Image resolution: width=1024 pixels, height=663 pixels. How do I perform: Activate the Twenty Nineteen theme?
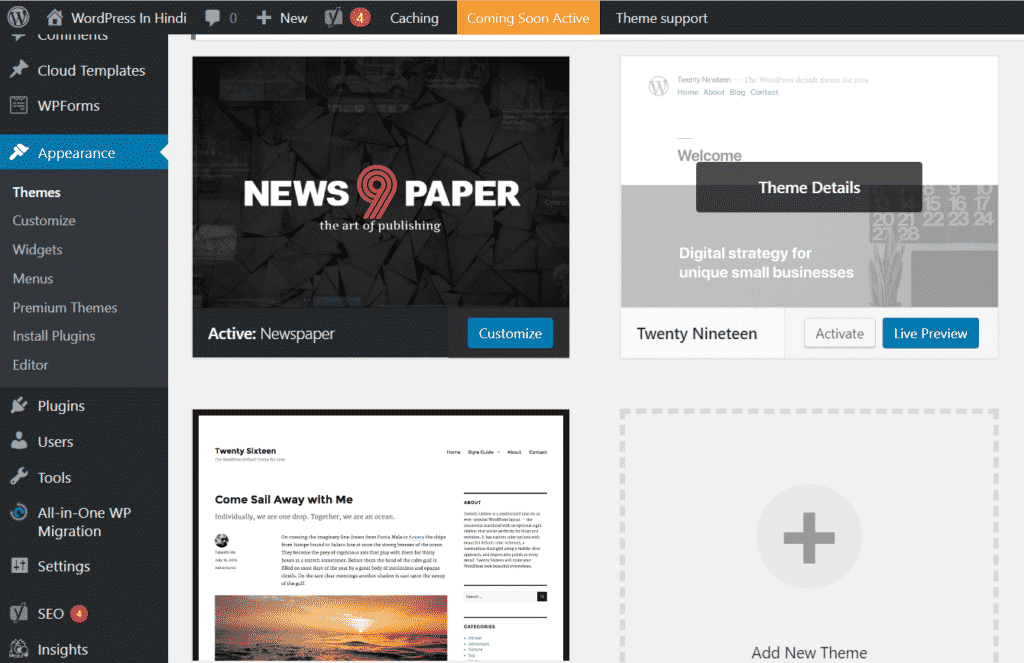click(839, 333)
